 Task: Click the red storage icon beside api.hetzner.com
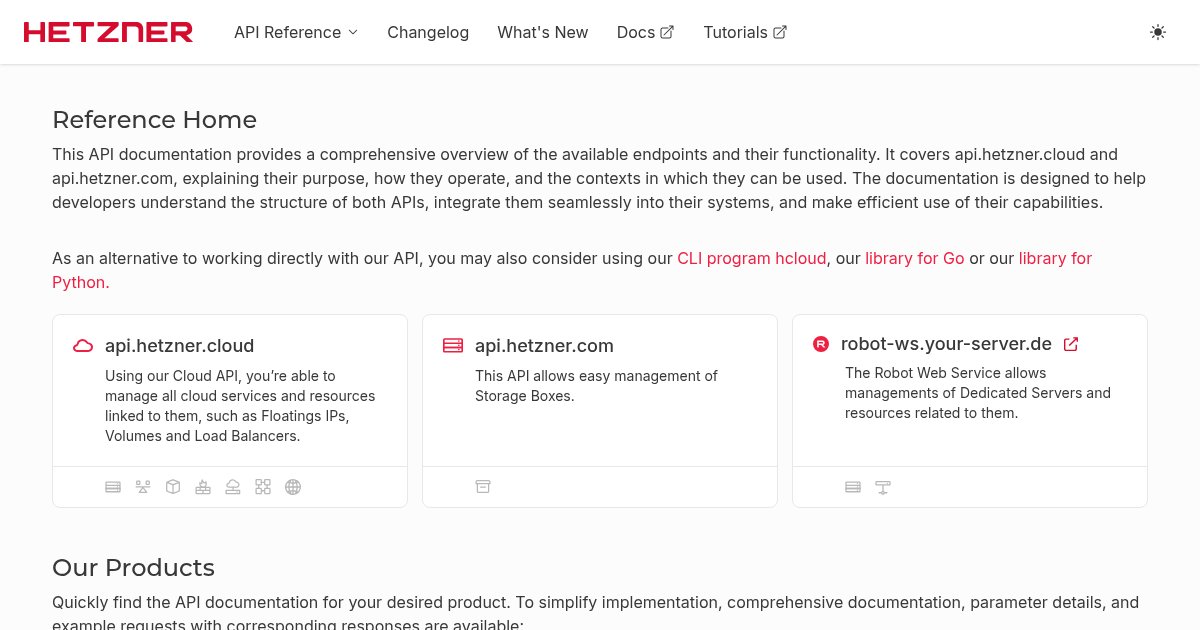pyautogui.click(x=453, y=346)
